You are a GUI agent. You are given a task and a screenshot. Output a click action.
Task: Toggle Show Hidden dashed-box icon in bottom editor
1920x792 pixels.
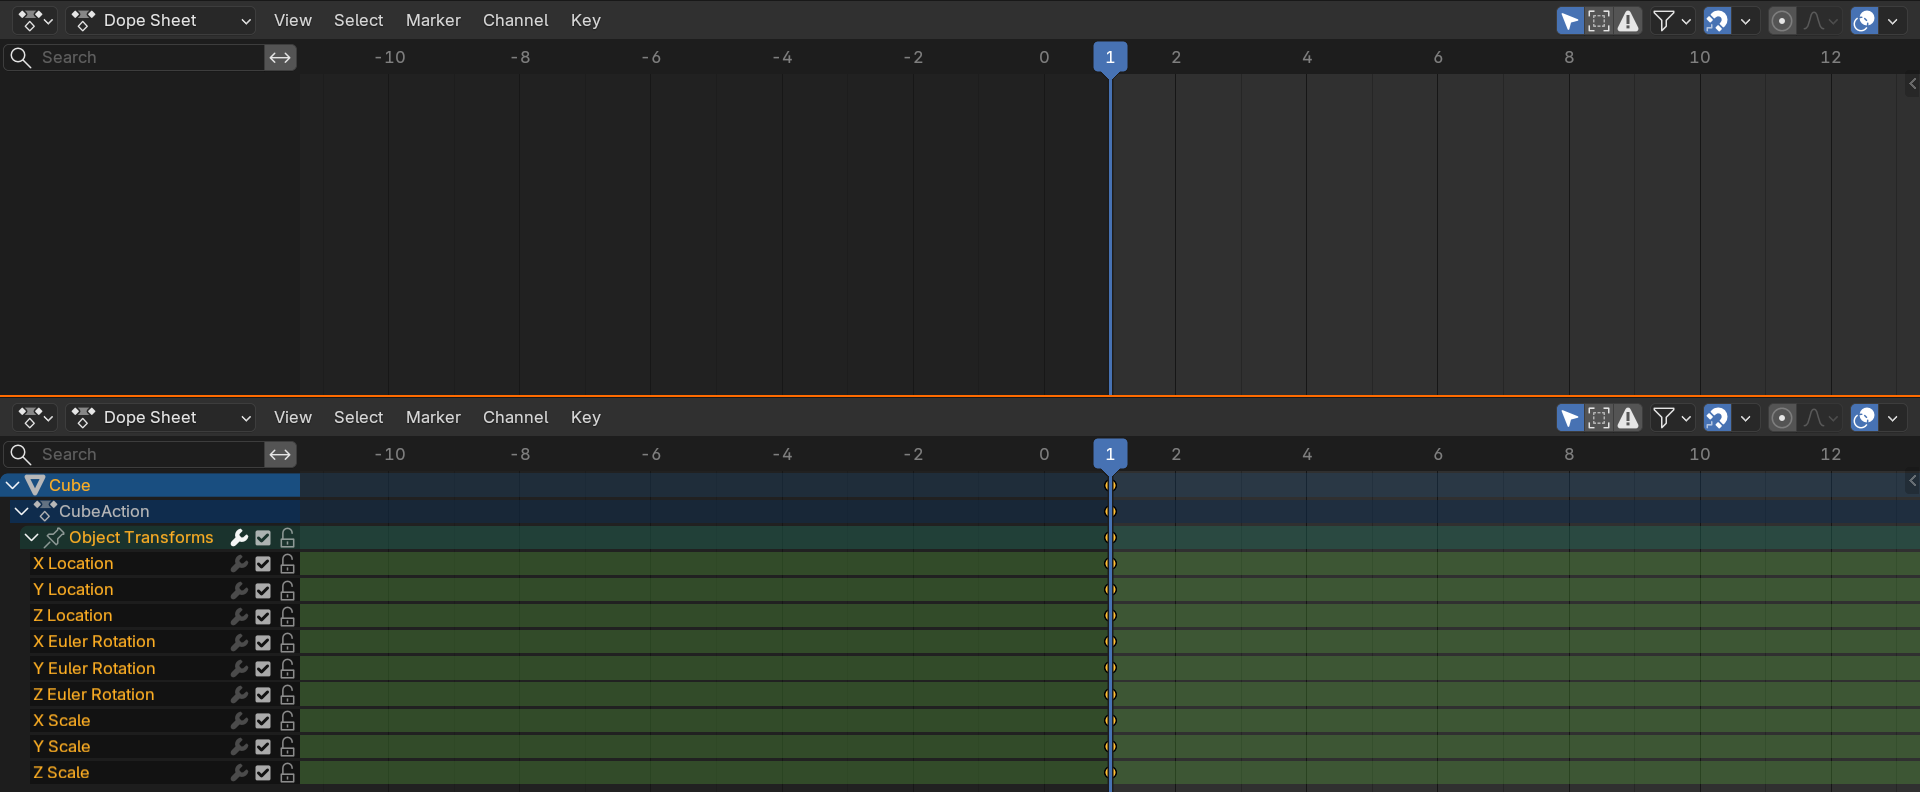[1599, 417]
